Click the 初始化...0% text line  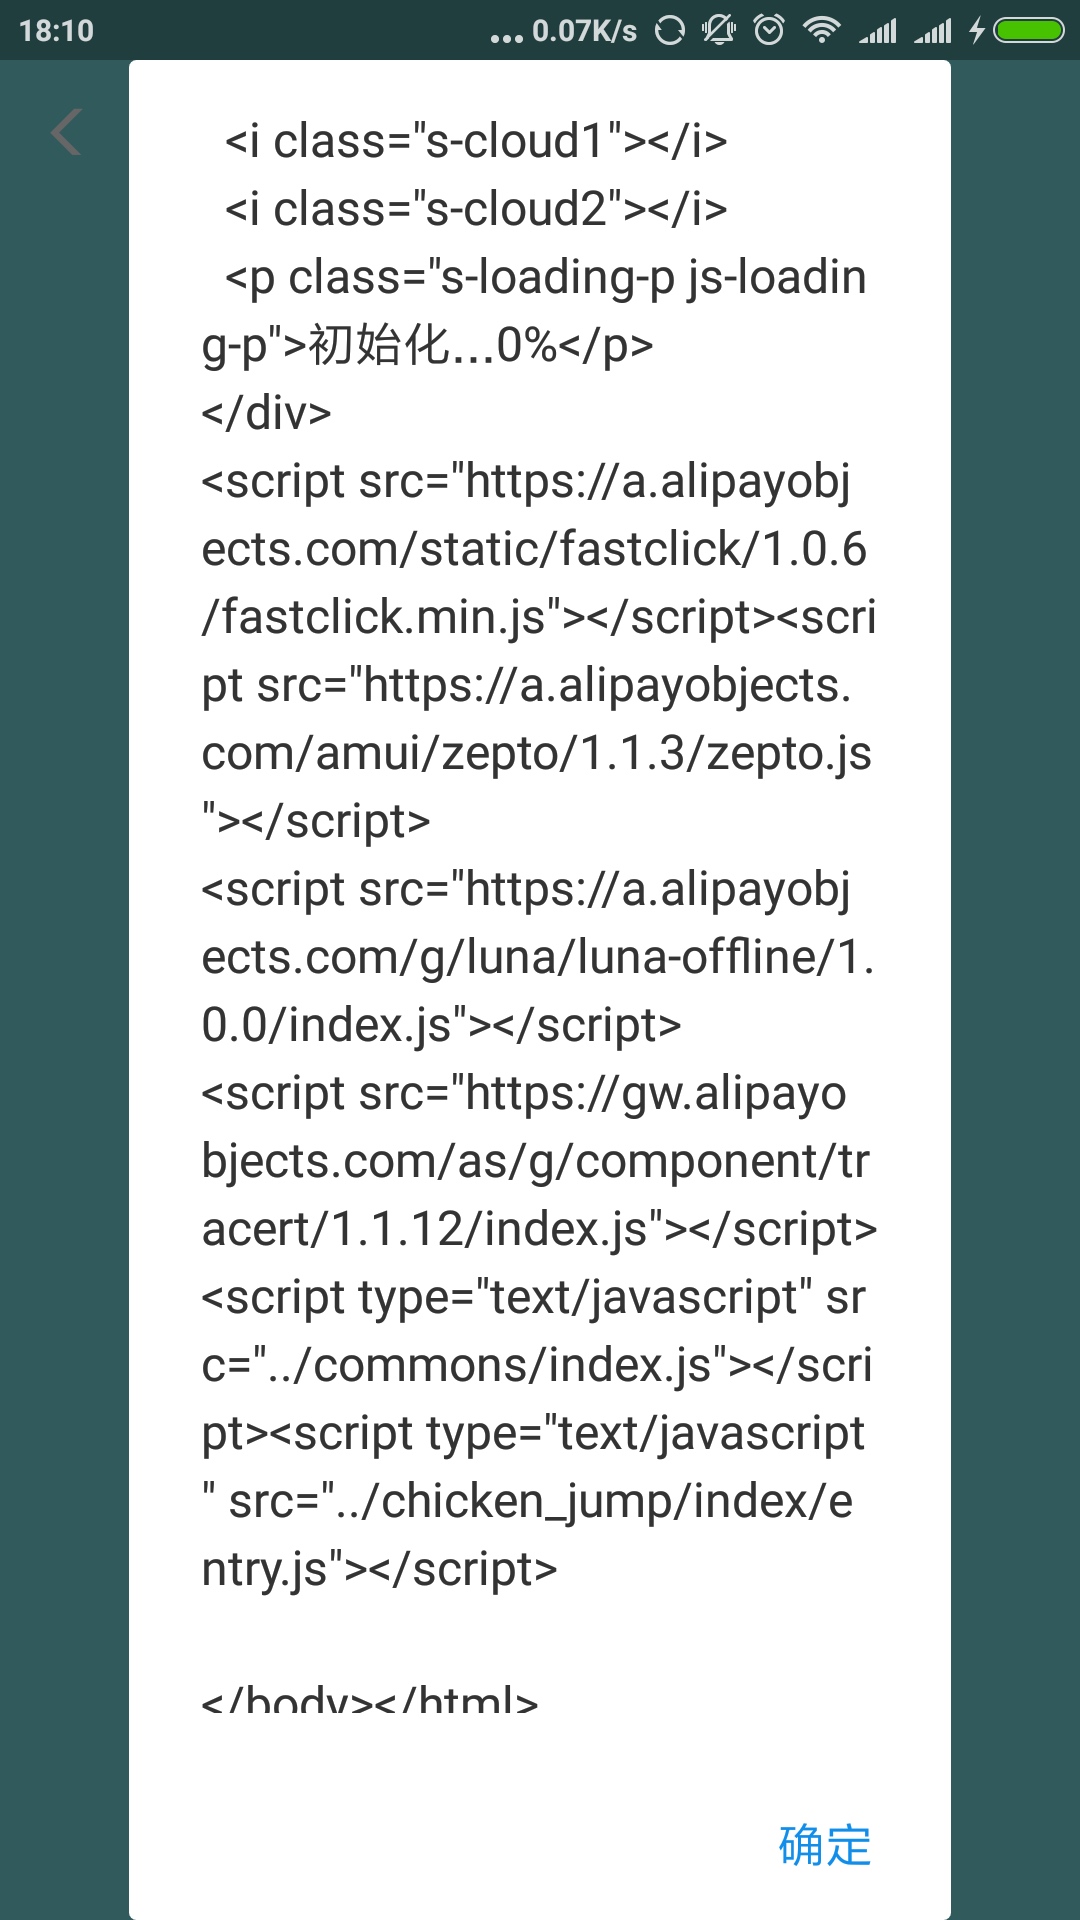point(428,346)
